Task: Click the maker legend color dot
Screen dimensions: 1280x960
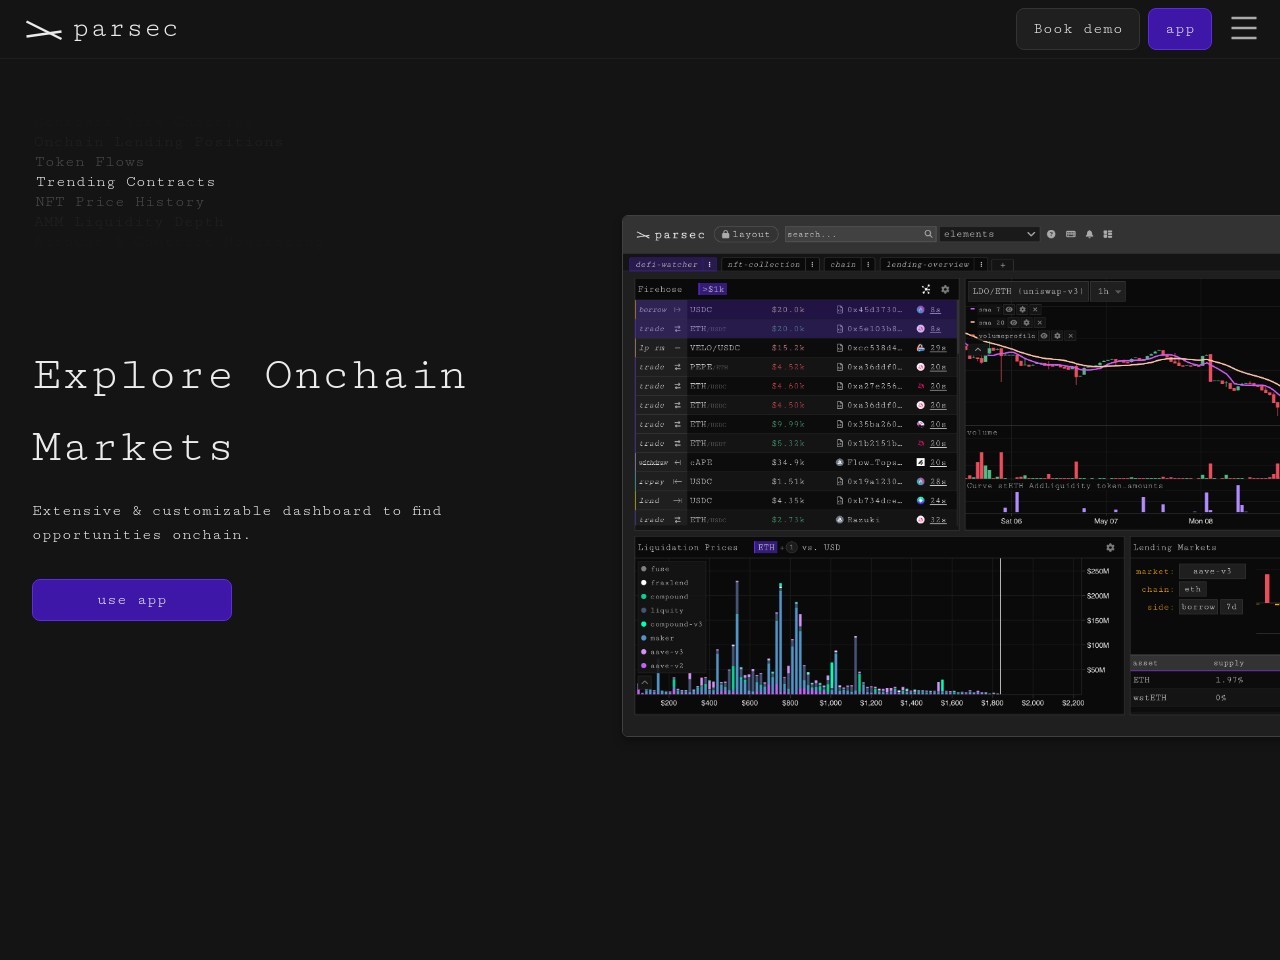Action: [x=644, y=638]
